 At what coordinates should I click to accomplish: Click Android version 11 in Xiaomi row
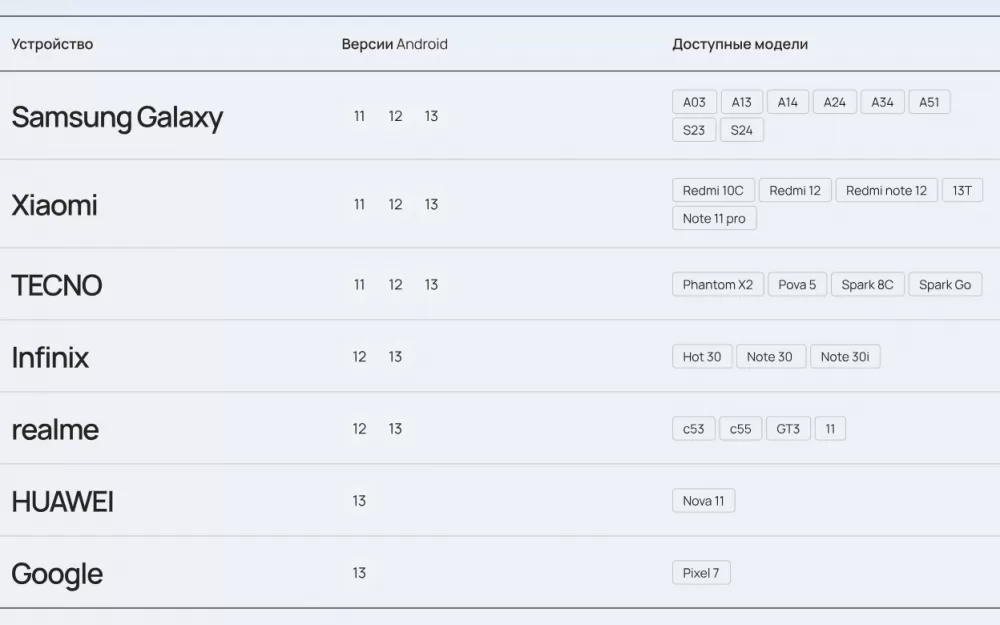360,204
